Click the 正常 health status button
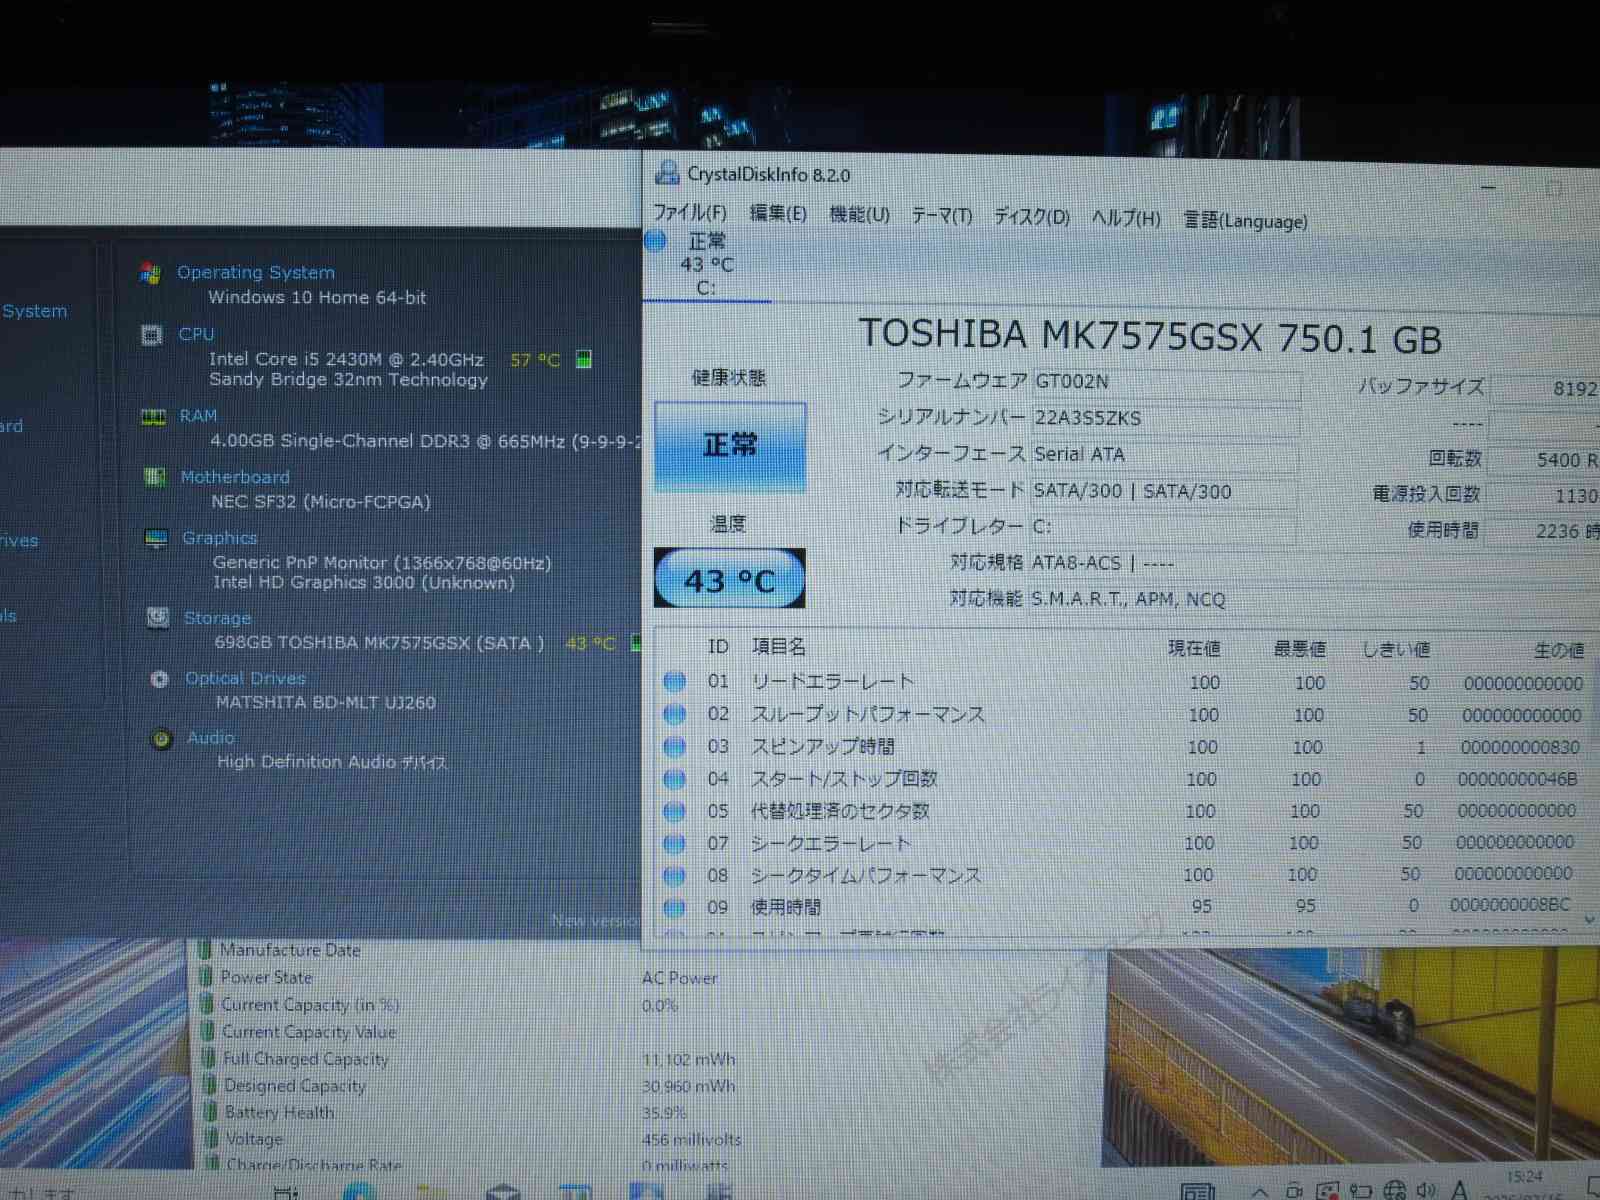This screenshot has height=1200, width=1600. pos(730,446)
